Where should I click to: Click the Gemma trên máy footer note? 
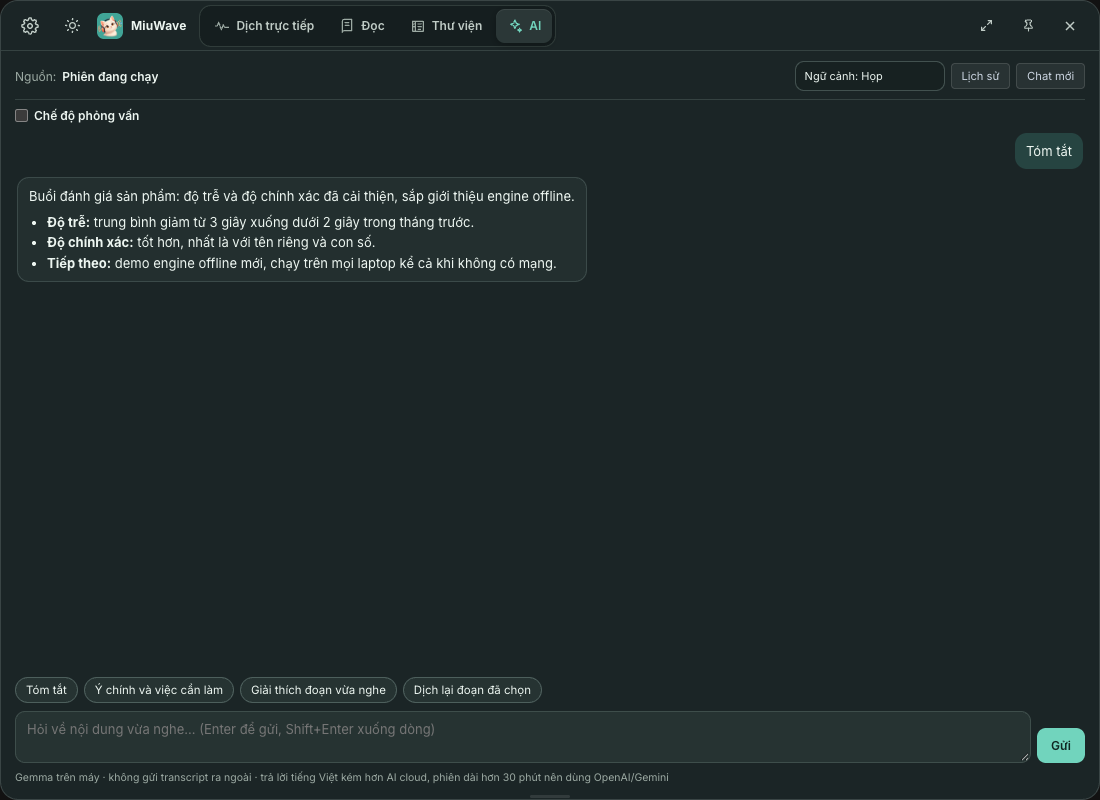[x=342, y=778]
